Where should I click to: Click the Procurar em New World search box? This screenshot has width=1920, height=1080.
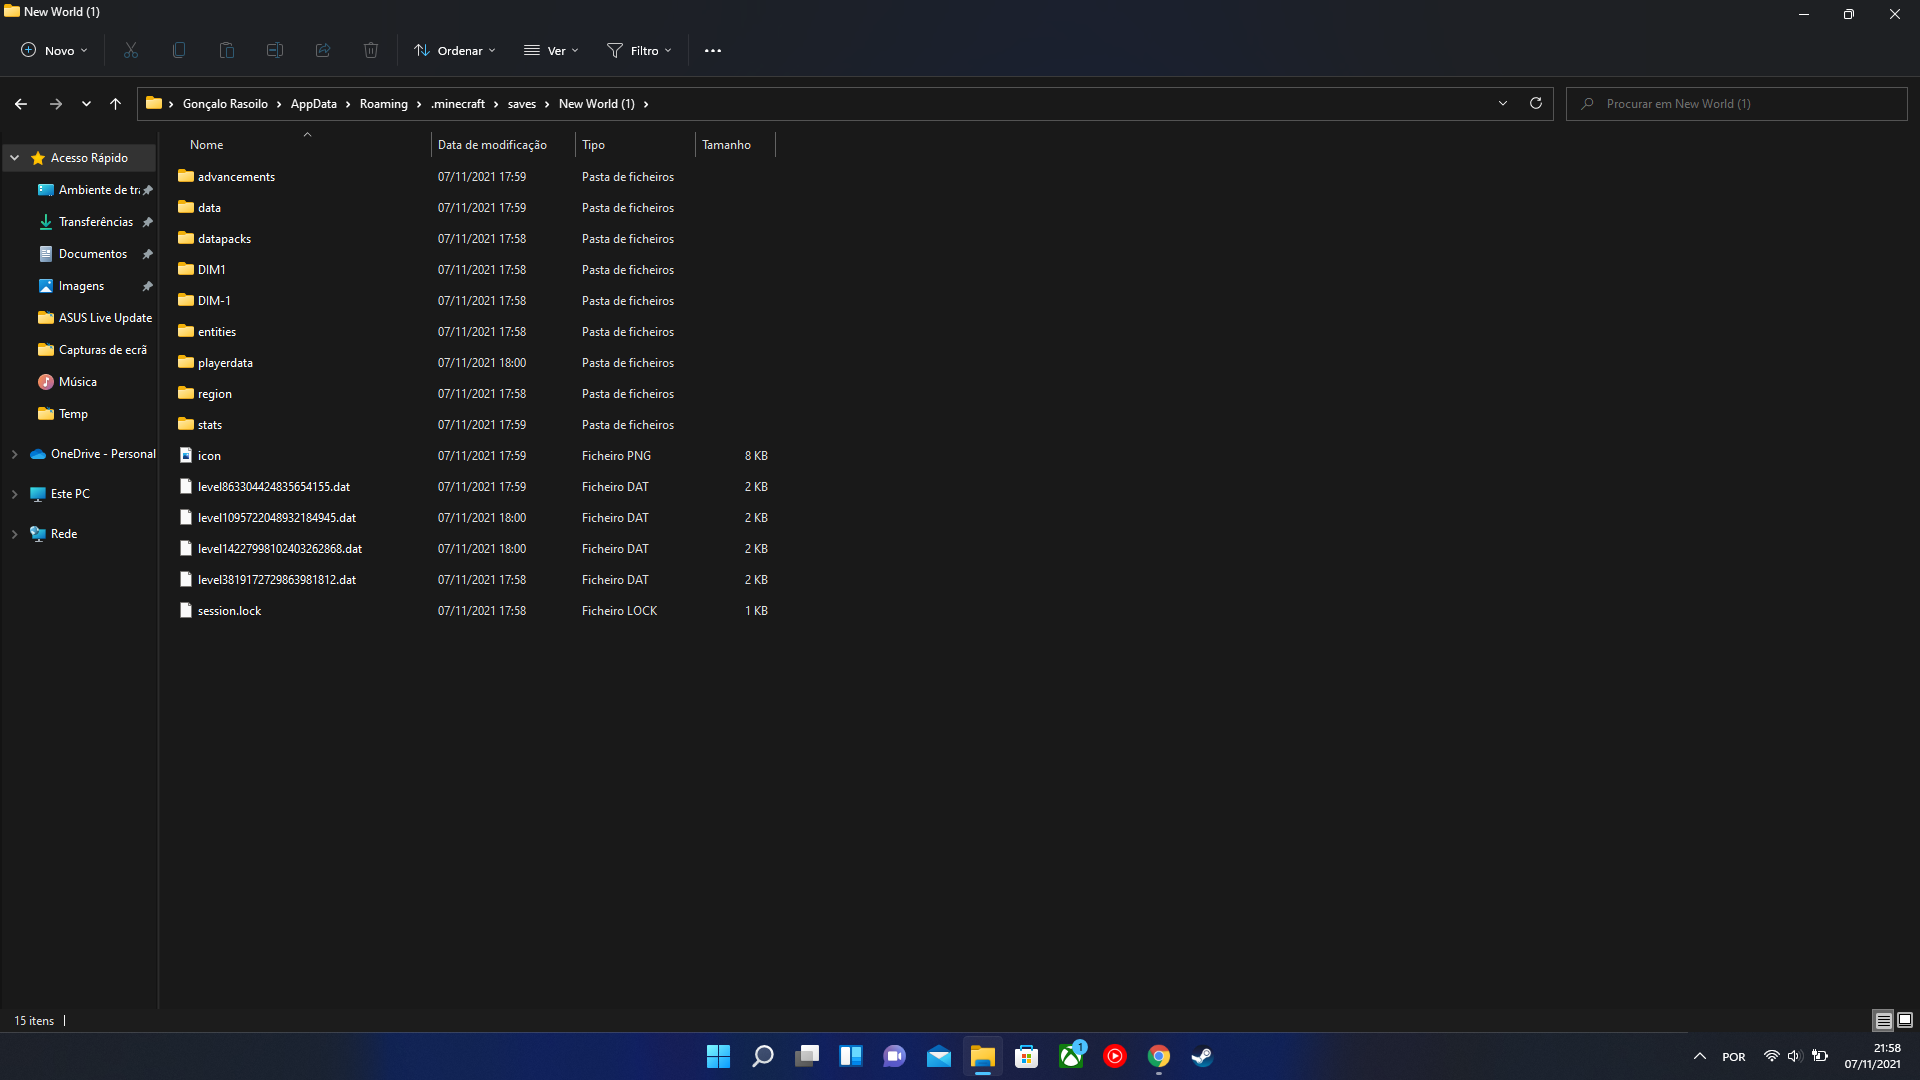(x=1737, y=104)
